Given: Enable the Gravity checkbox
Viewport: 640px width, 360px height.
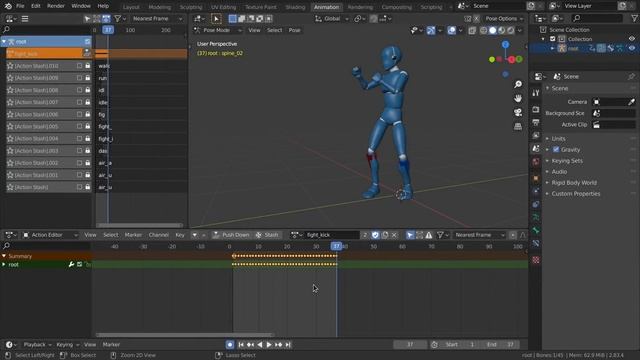Looking at the screenshot, I should (x=556, y=149).
